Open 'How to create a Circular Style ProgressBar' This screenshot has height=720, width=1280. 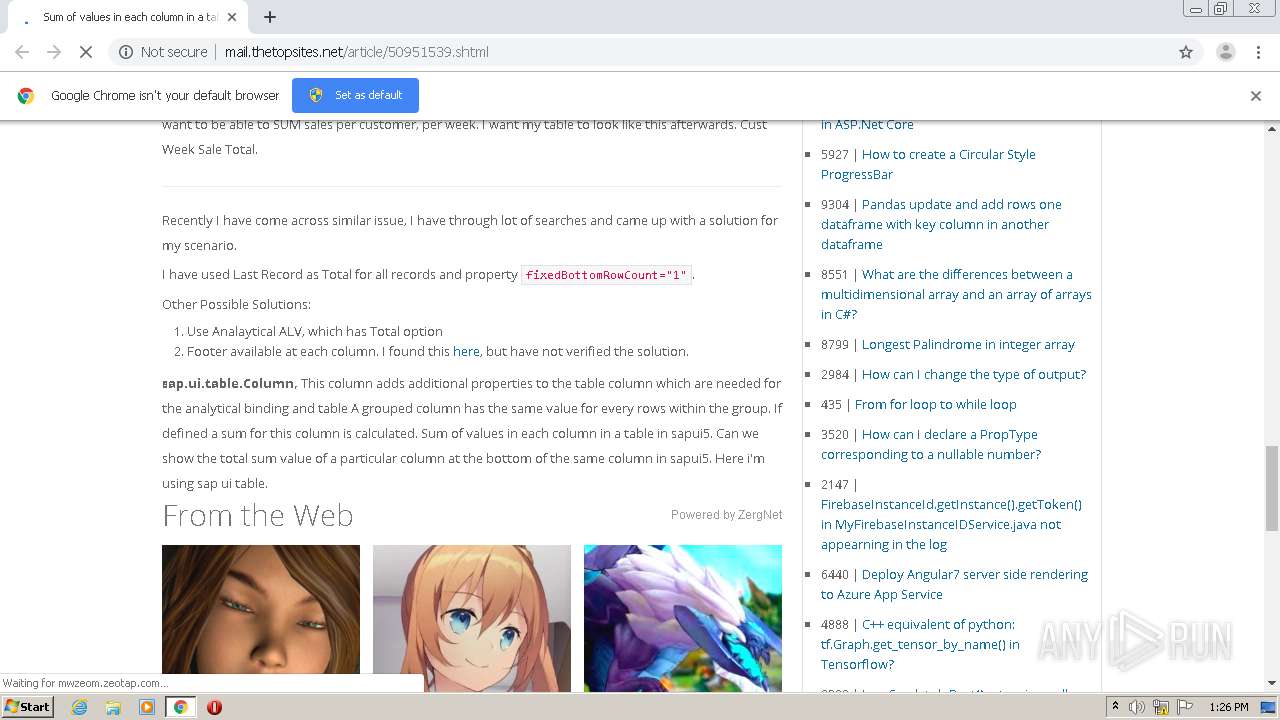click(x=928, y=164)
